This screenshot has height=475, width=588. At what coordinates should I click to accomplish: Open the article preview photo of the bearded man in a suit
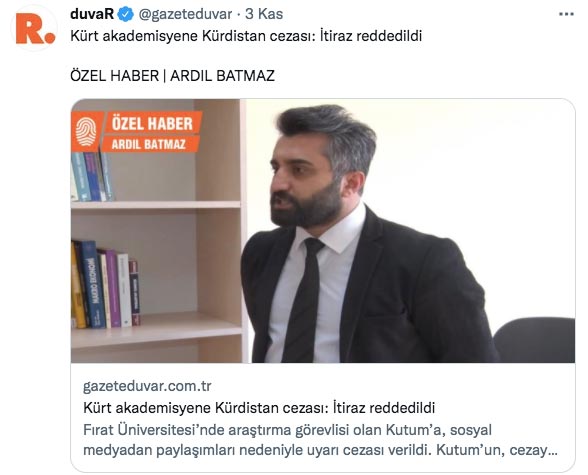click(323, 231)
